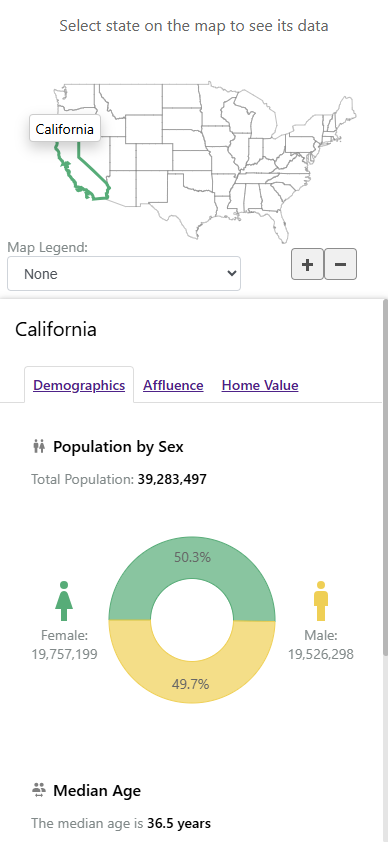Click the yellow male figure icon
Image resolution: width=388 pixels, height=842 pixels.
click(x=321, y=601)
